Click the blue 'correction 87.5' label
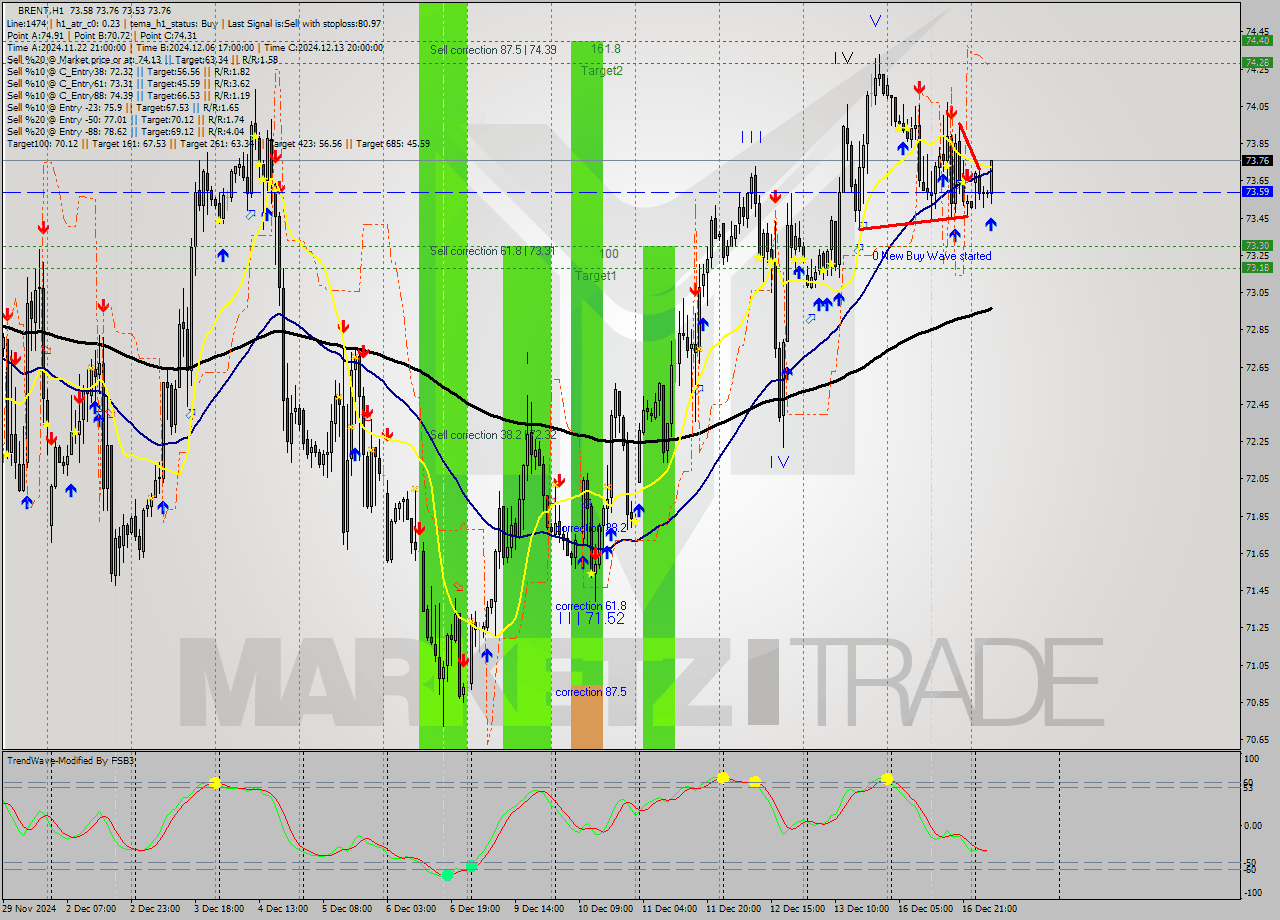Viewport: 1280px width, 920px height. pos(591,692)
